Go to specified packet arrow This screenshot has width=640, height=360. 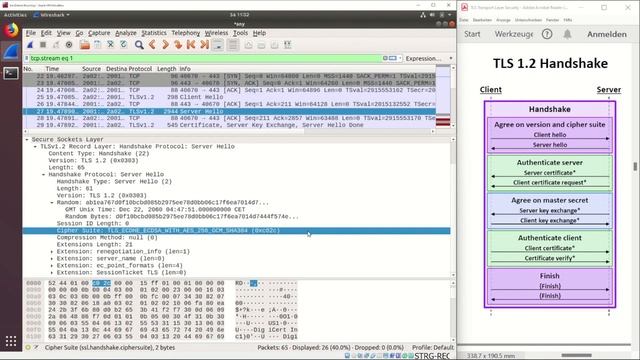pos(178,45)
